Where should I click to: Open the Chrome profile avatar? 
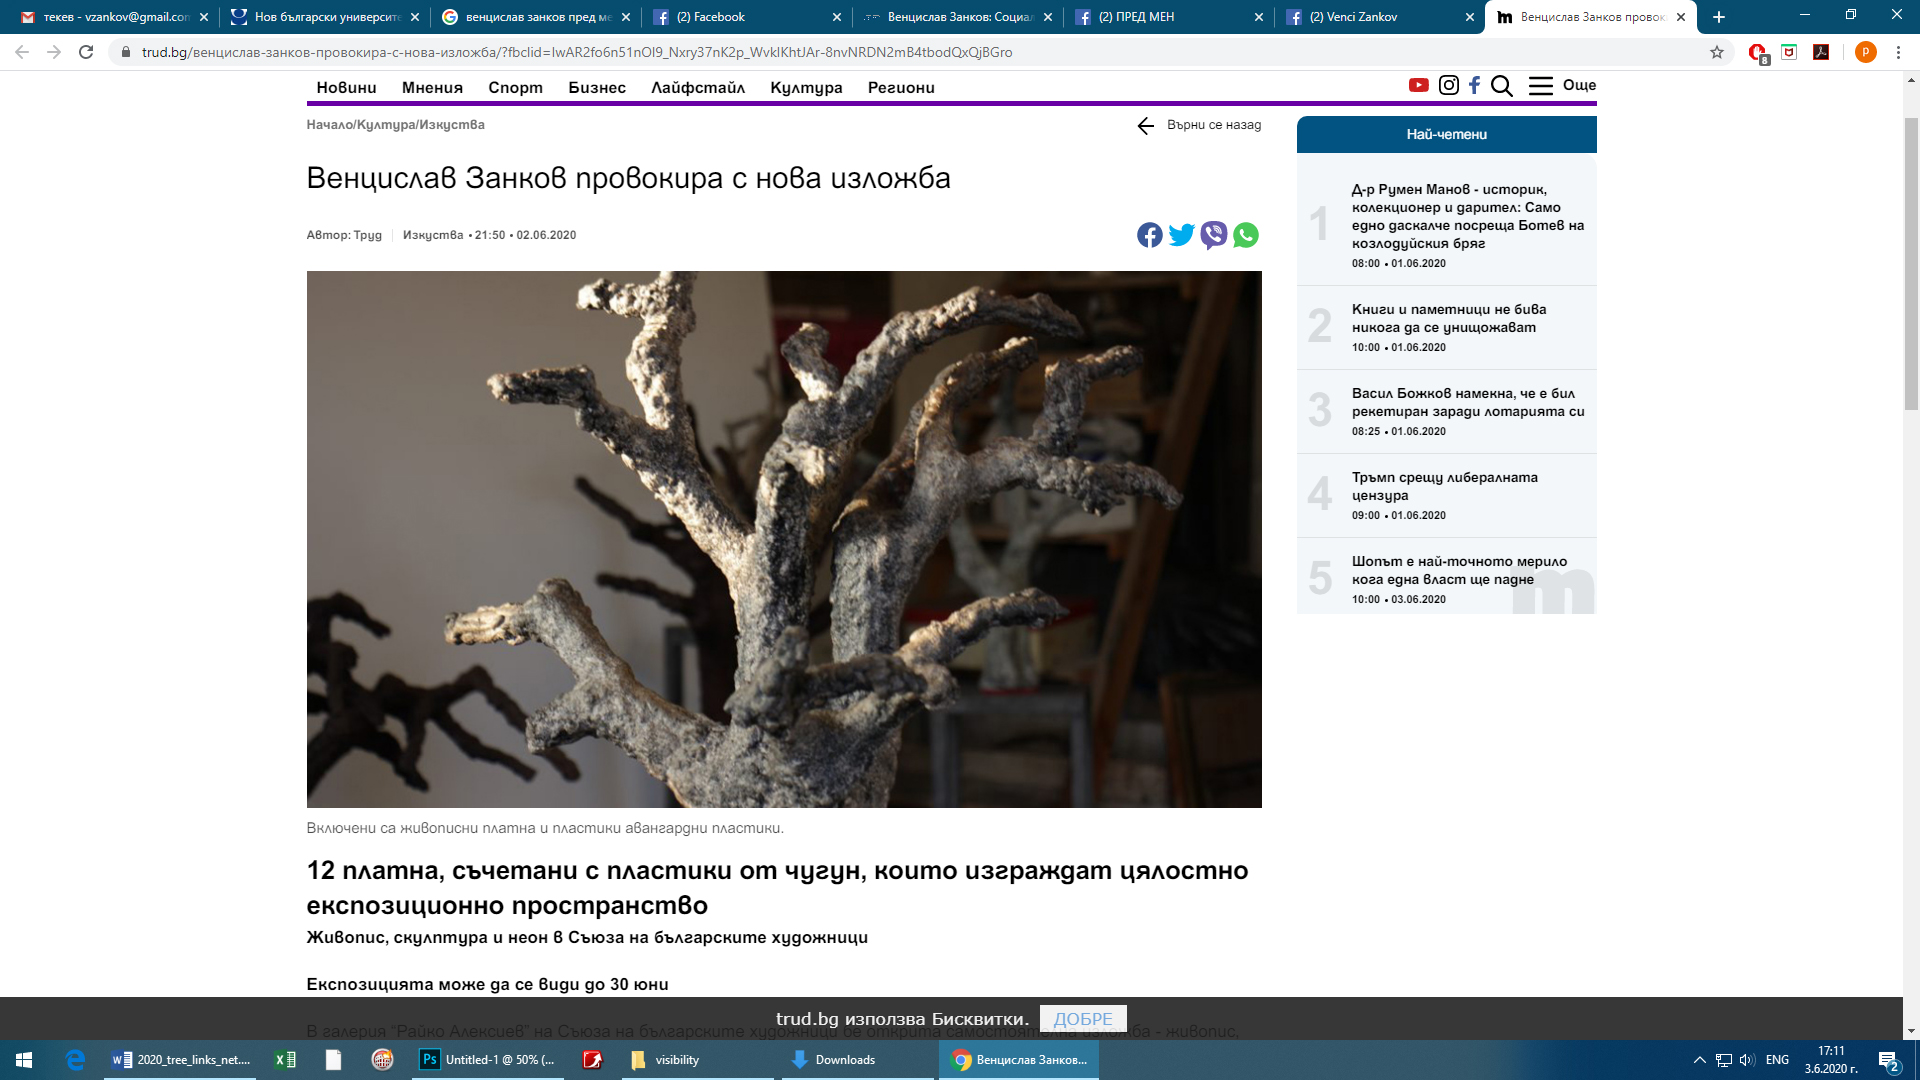point(1865,52)
